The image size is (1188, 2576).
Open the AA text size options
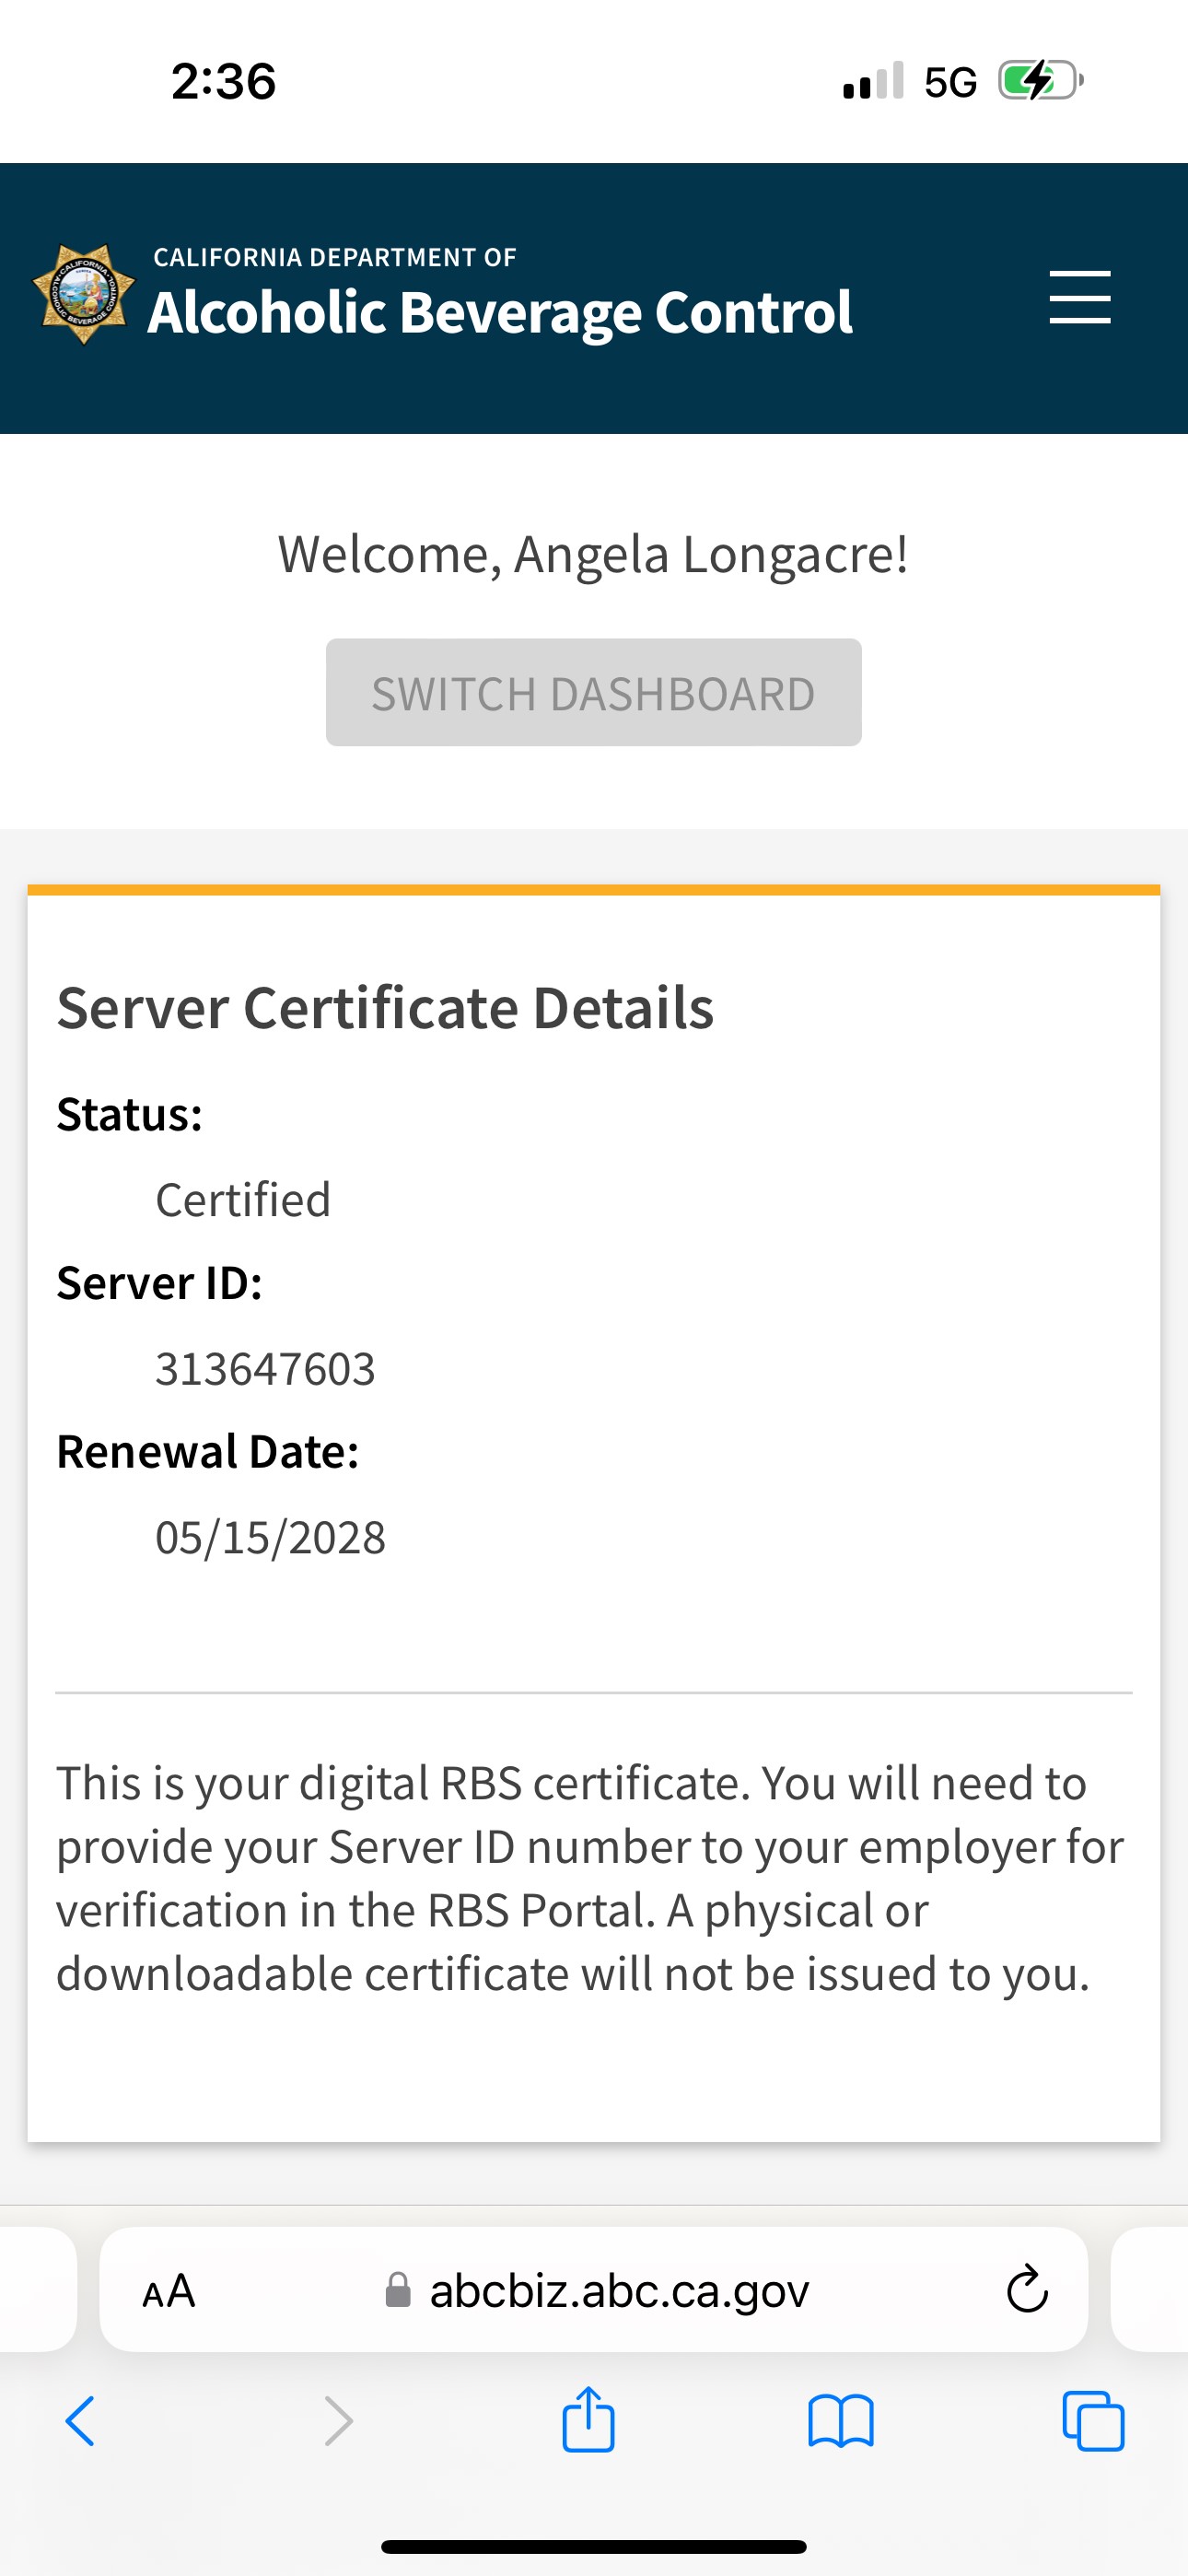[x=168, y=2290]
